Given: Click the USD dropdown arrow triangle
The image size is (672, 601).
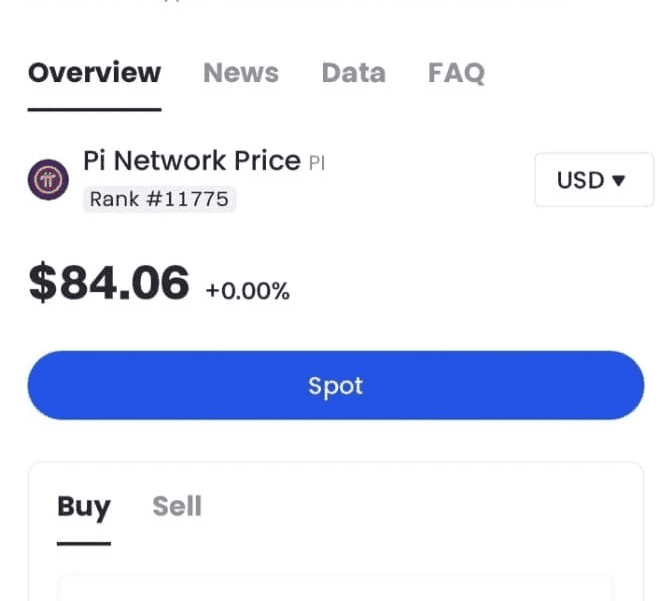Looking at the screenshot, I should (x=618, y=180).
